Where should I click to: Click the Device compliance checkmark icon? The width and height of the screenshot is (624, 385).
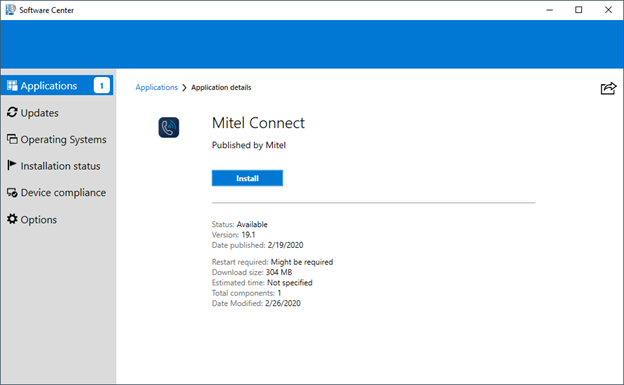12,193
